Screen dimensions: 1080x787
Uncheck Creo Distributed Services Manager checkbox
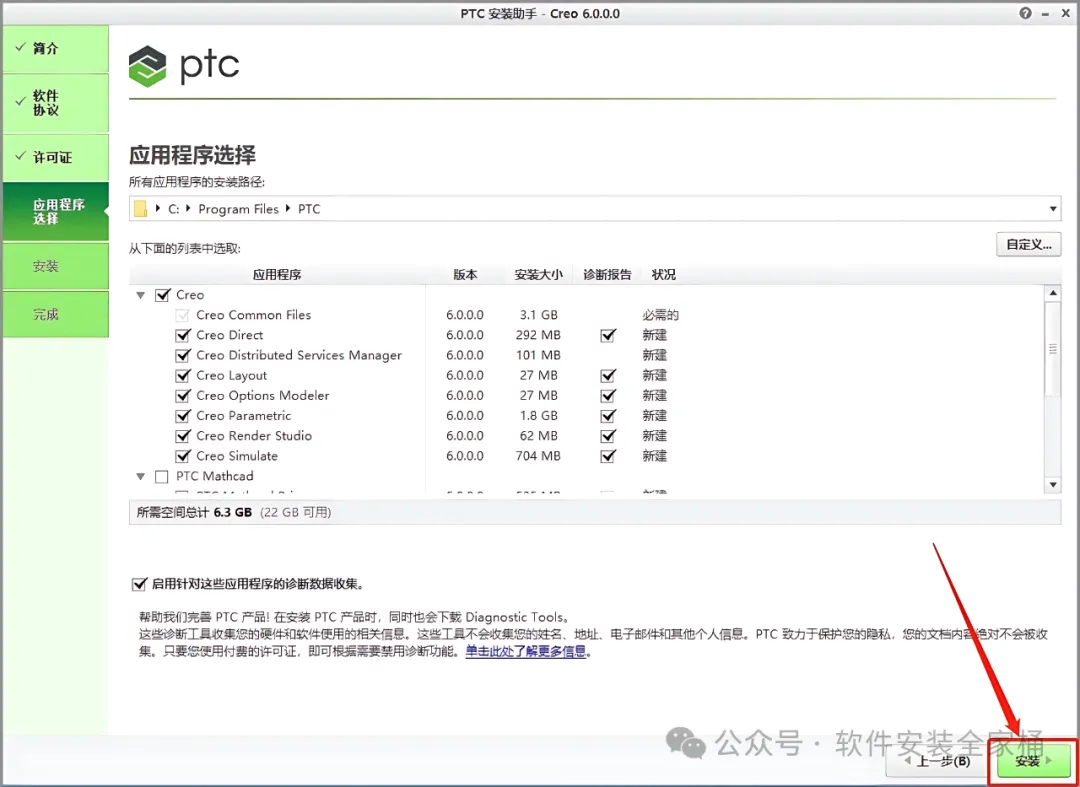pos(183,355)
